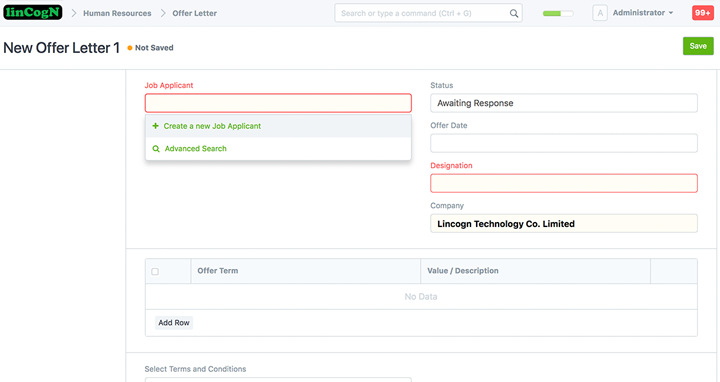
Task: Click the magnifier icon beside Advanced Search
Action: coord(156,149)
